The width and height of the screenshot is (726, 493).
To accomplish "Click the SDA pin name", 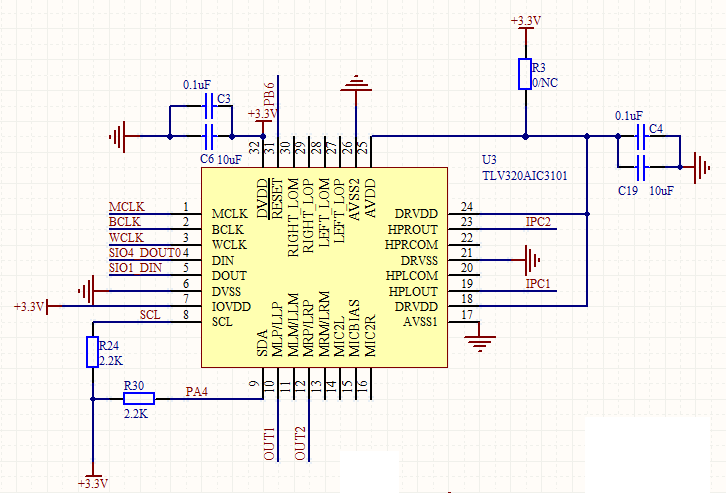I will pos(262,343).
